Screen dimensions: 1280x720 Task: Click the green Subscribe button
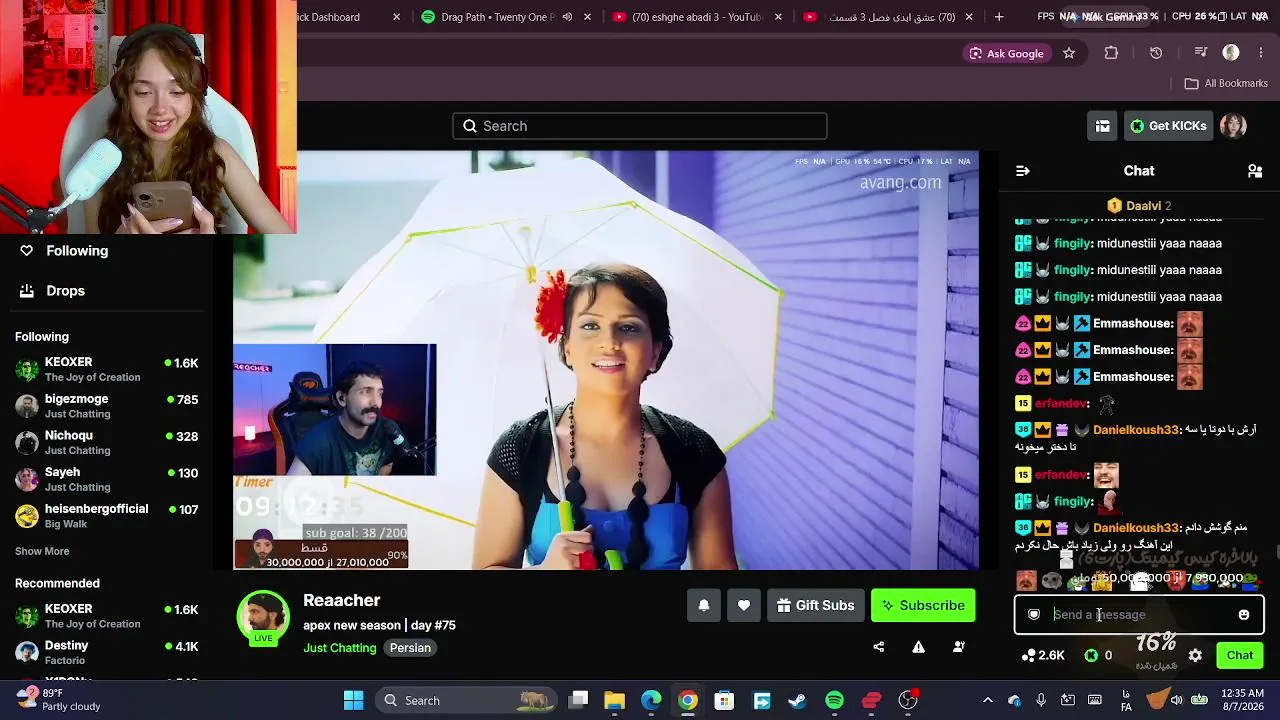click(x=923, y=605)
